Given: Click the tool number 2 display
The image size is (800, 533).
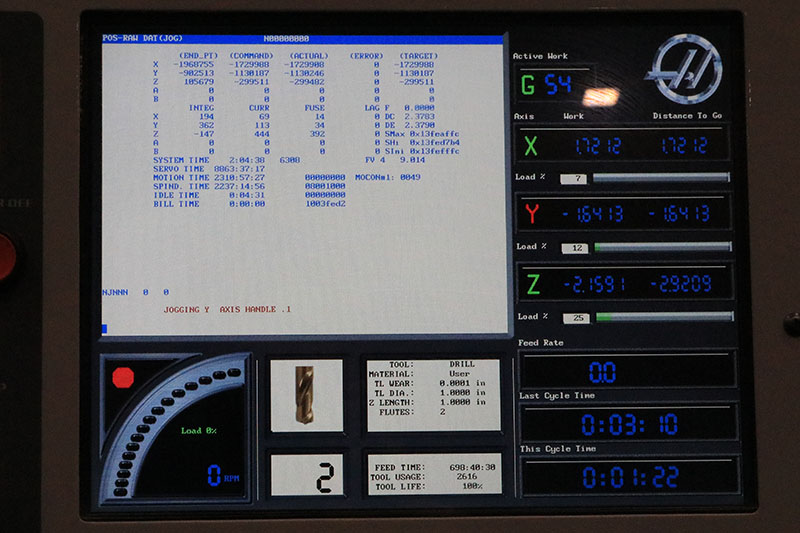Looking at the screenshot, I should point(326,477).
